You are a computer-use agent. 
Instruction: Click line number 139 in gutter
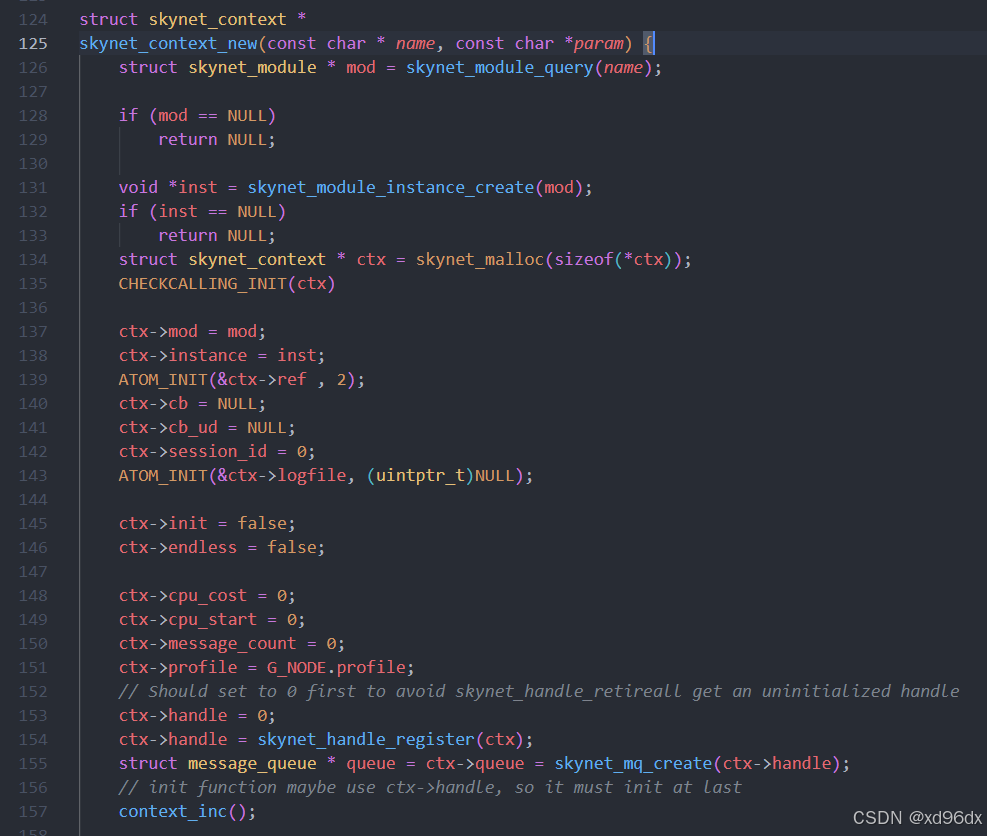(x=33, y=380)
